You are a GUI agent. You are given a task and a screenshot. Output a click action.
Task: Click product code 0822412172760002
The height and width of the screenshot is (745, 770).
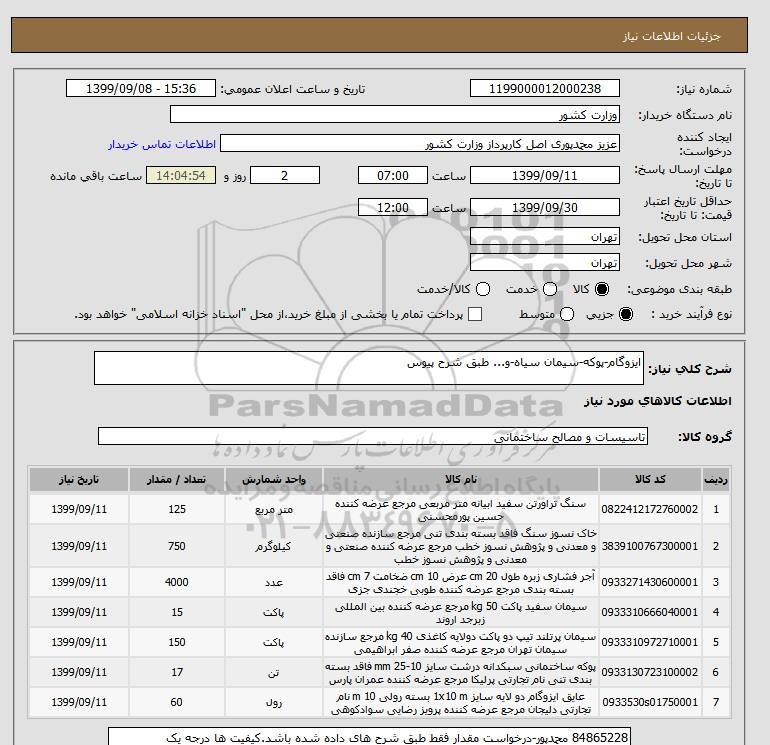[x=650, y=509]
